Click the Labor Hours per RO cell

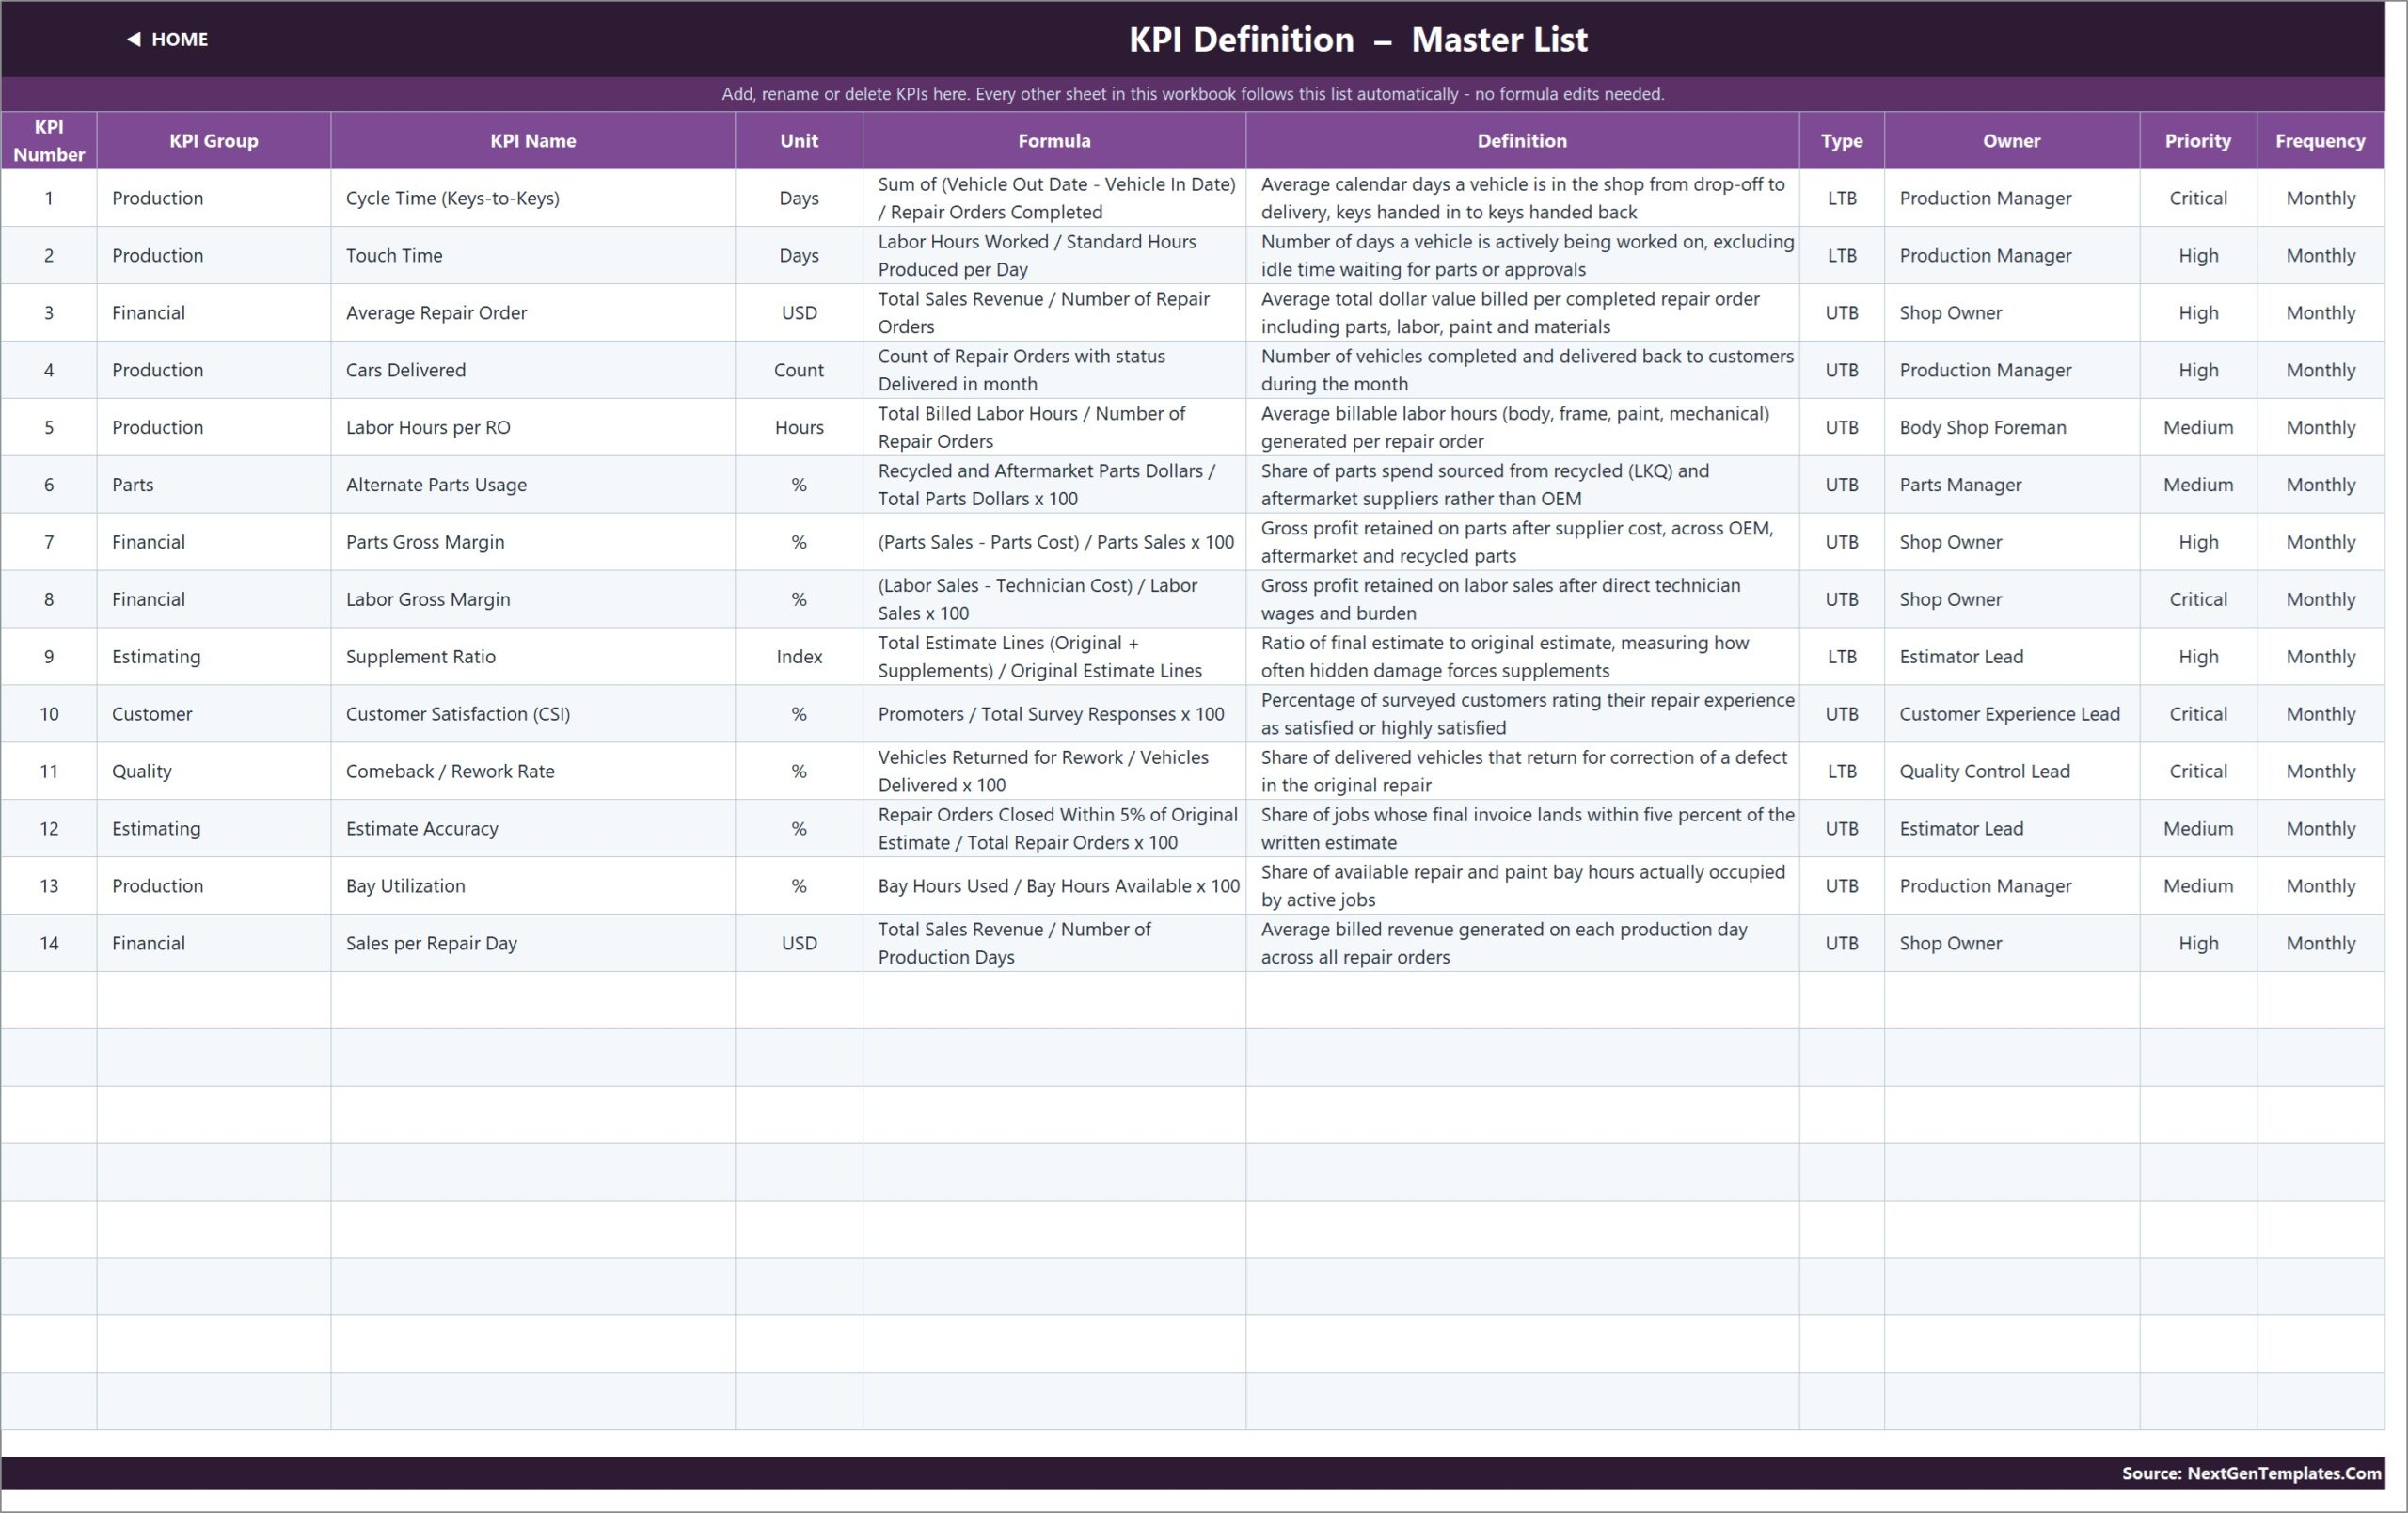click(533, 427)
